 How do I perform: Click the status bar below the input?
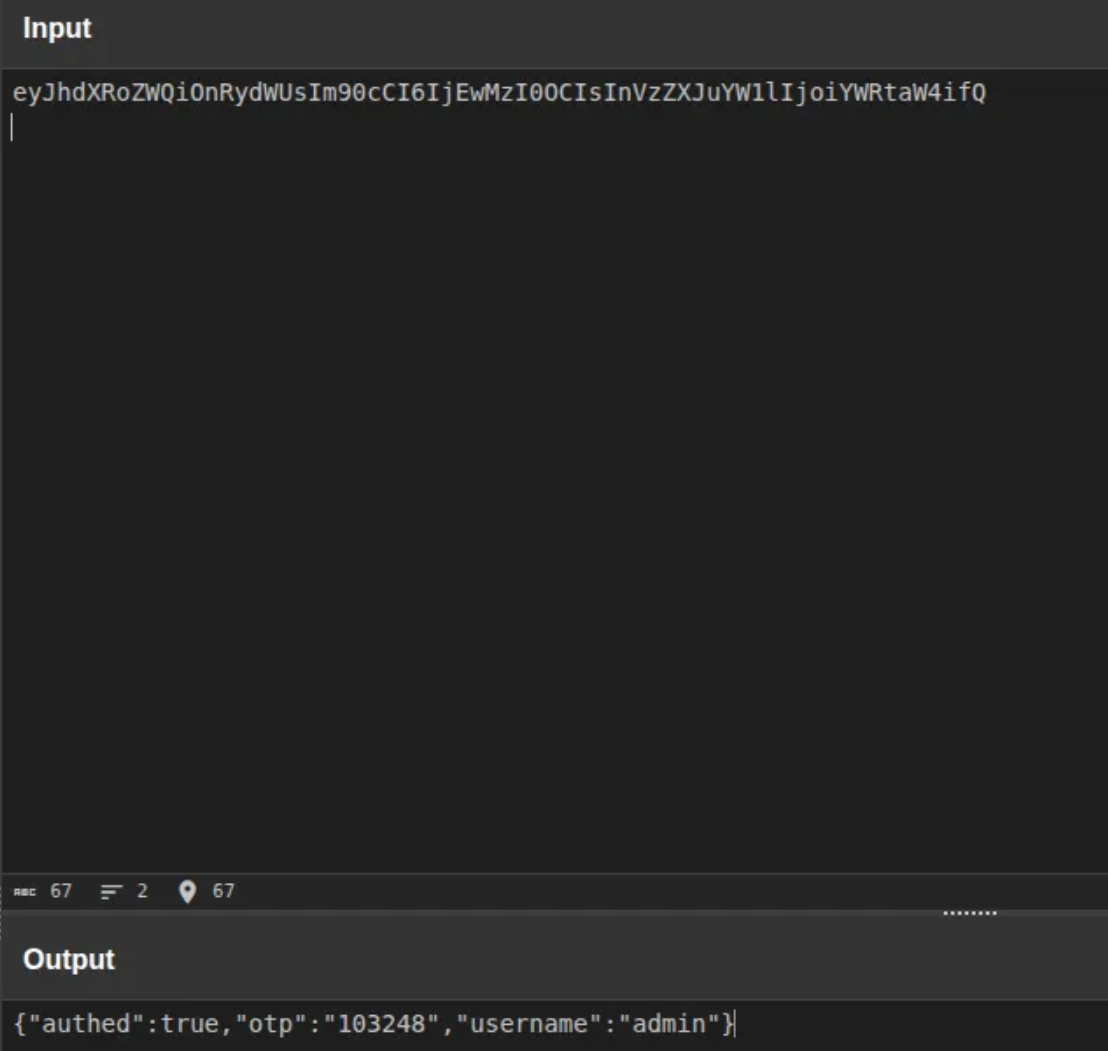(400, 890)
